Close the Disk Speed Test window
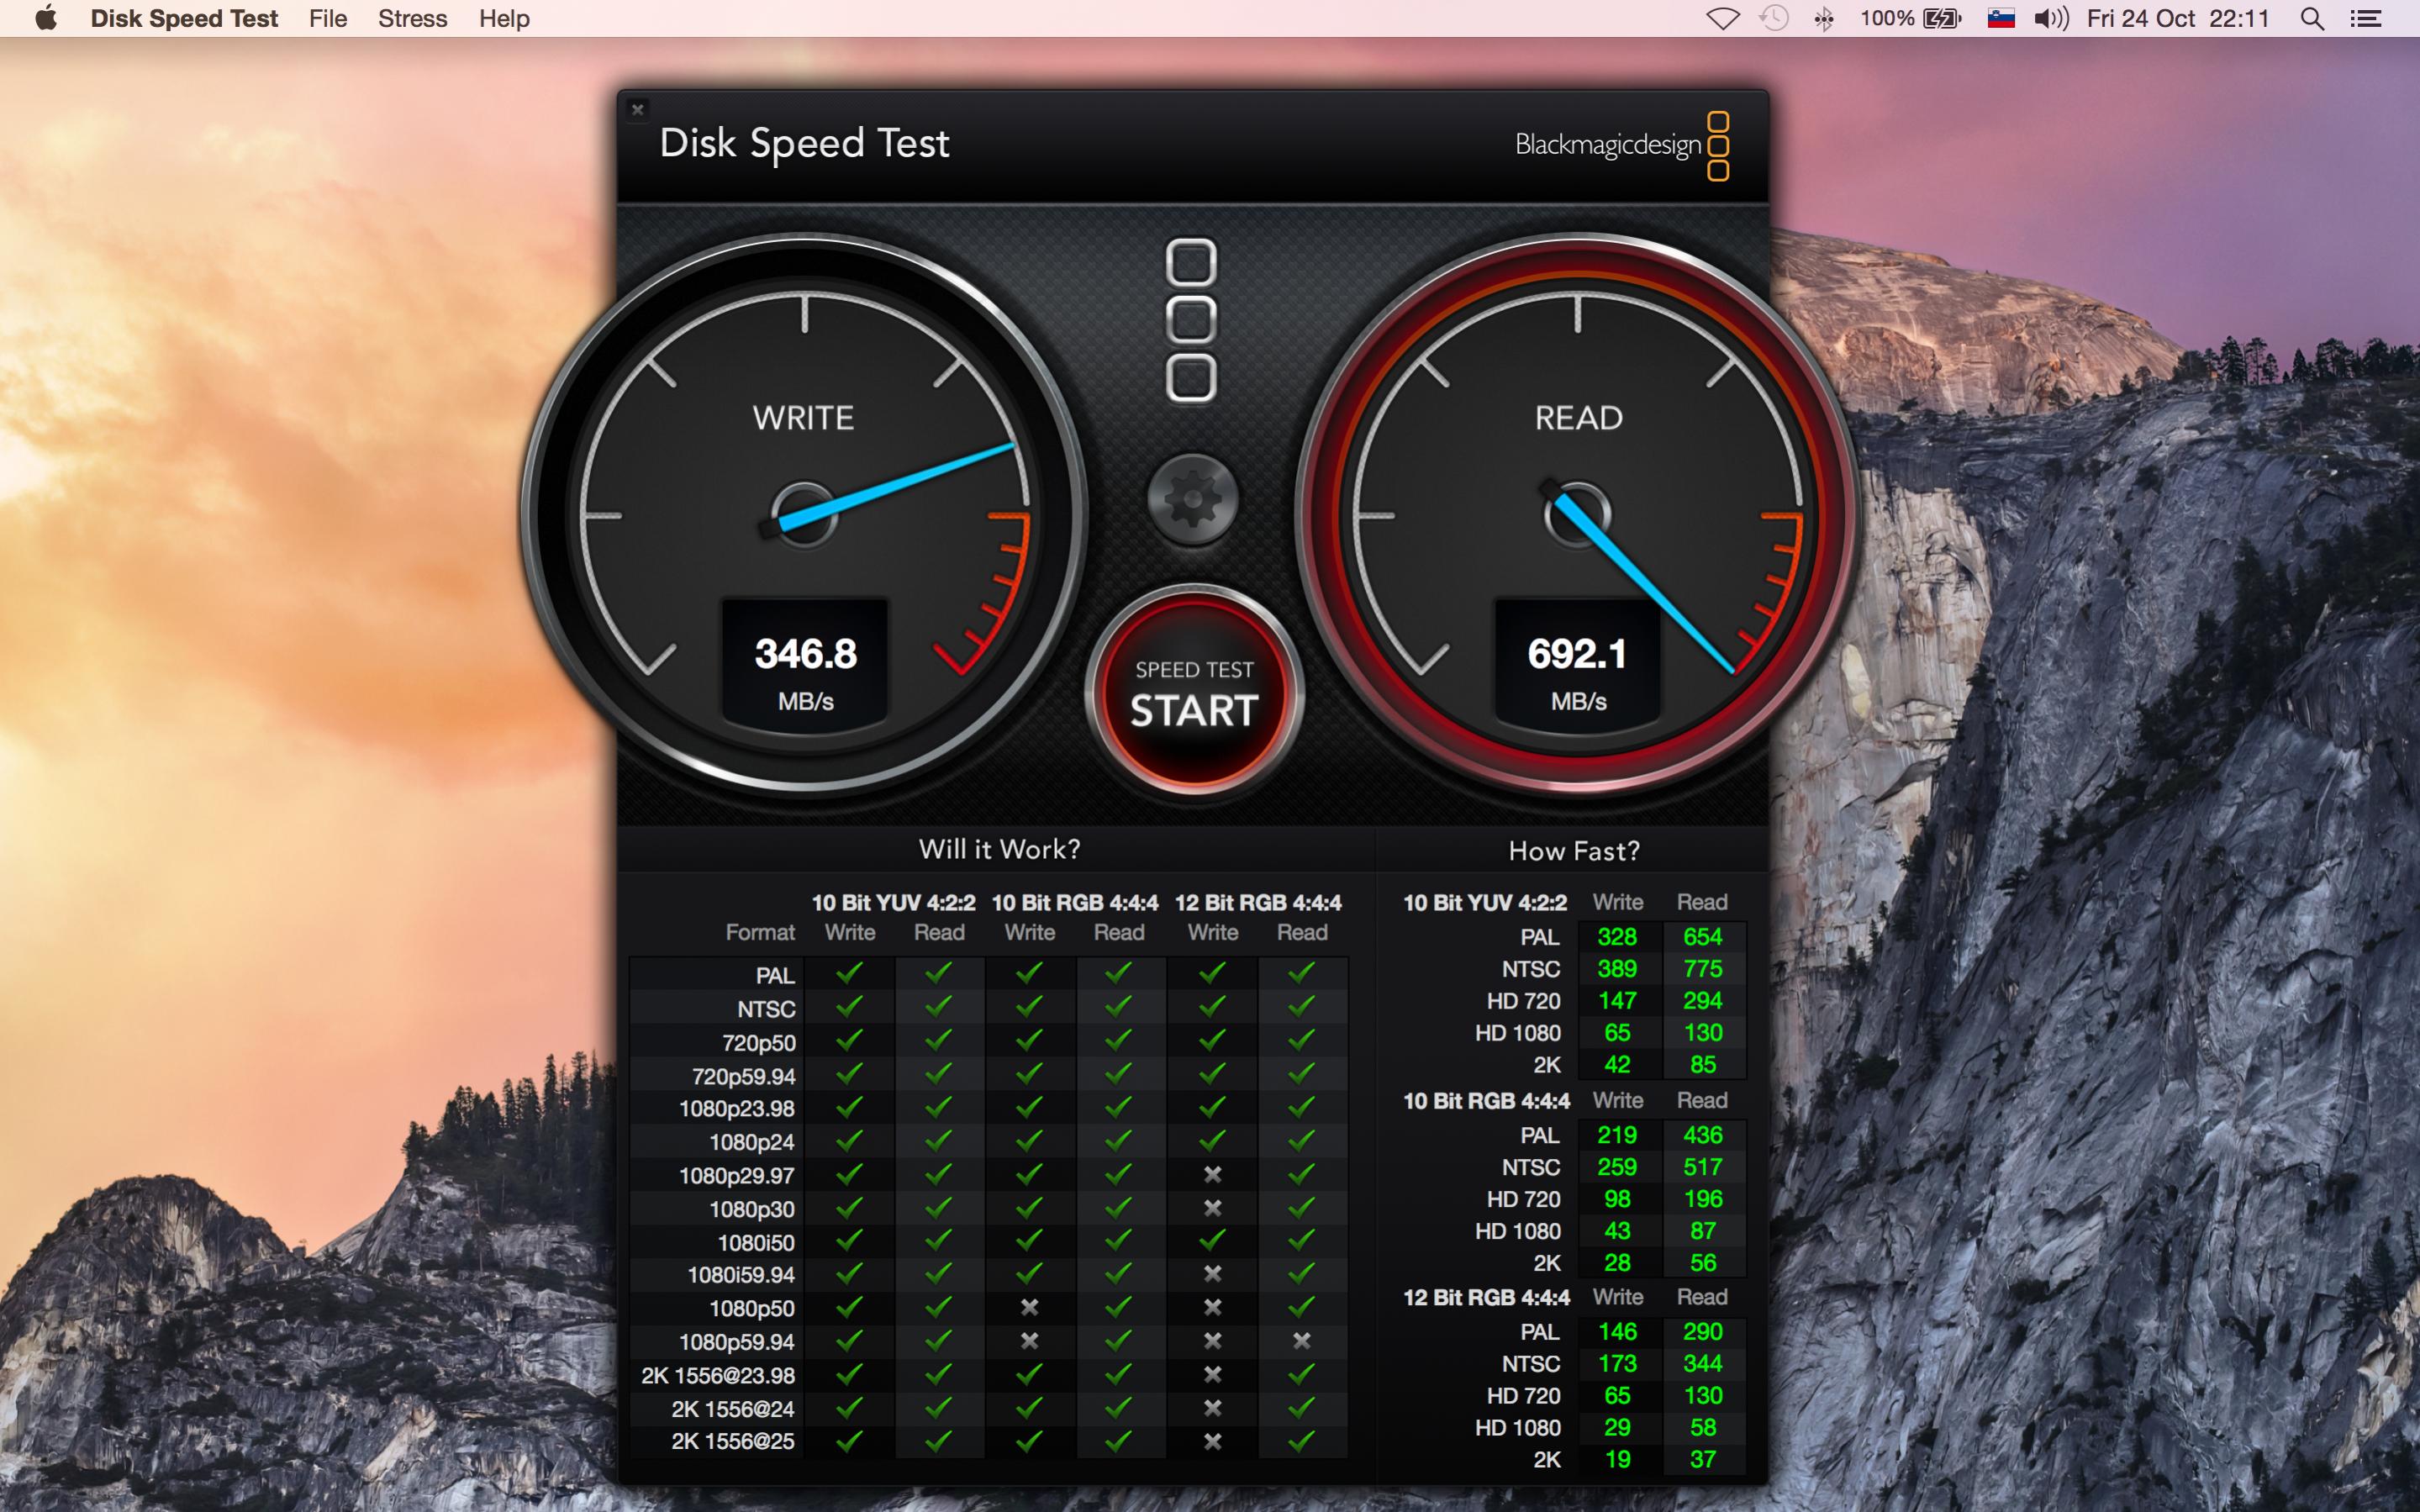The image size is (2420, 1512). point(637,109)
